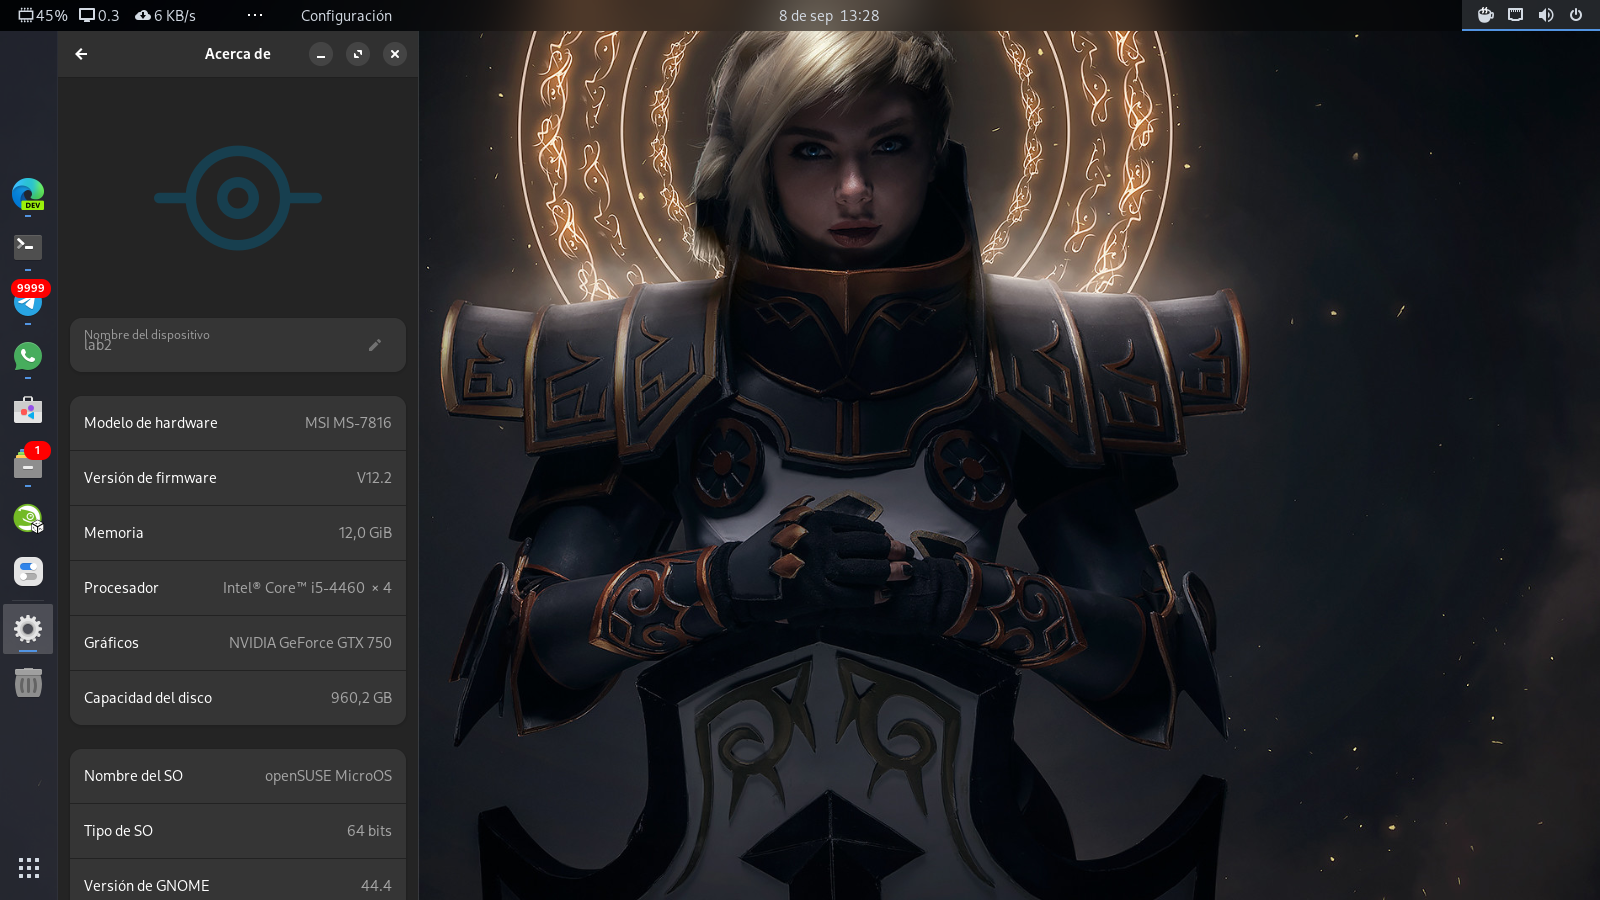Select the Modelo de hardware row
Image resolution: width=1600 pixels, height=900 pixels.
238,423
